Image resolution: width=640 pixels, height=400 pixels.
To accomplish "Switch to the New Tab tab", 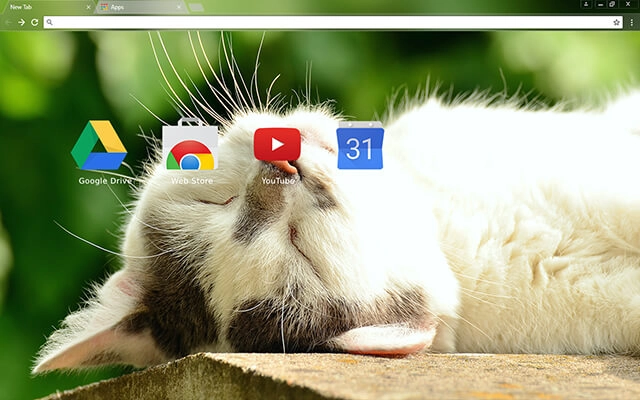I will point(47,7).
